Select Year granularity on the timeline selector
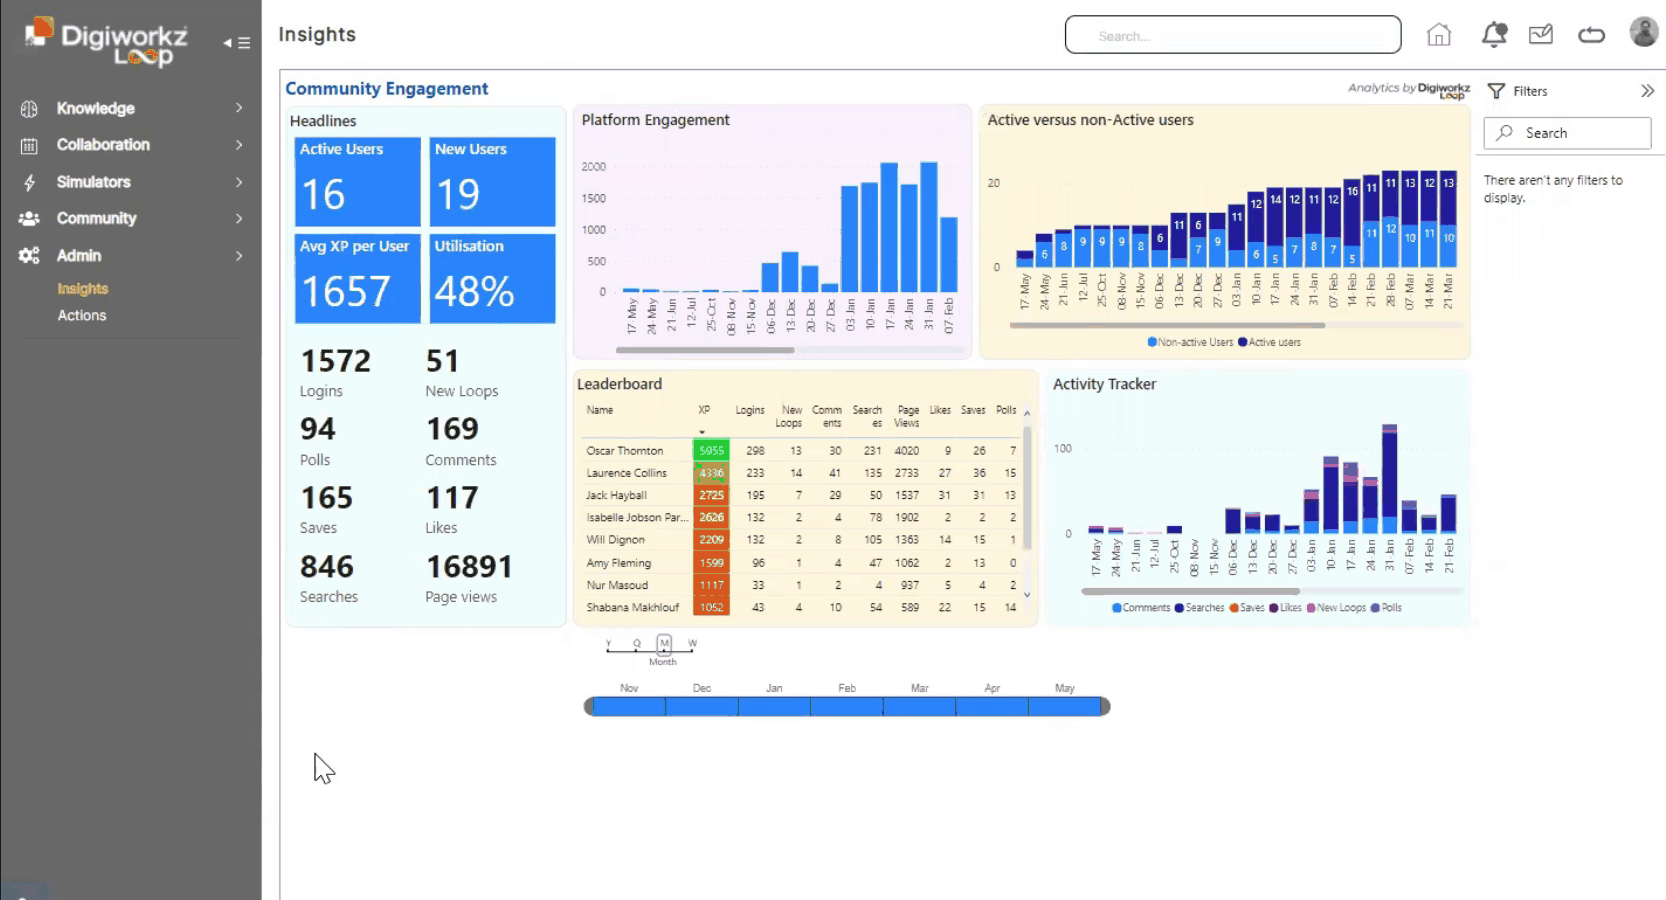The image size is (1666, 900). pos(608,643)
